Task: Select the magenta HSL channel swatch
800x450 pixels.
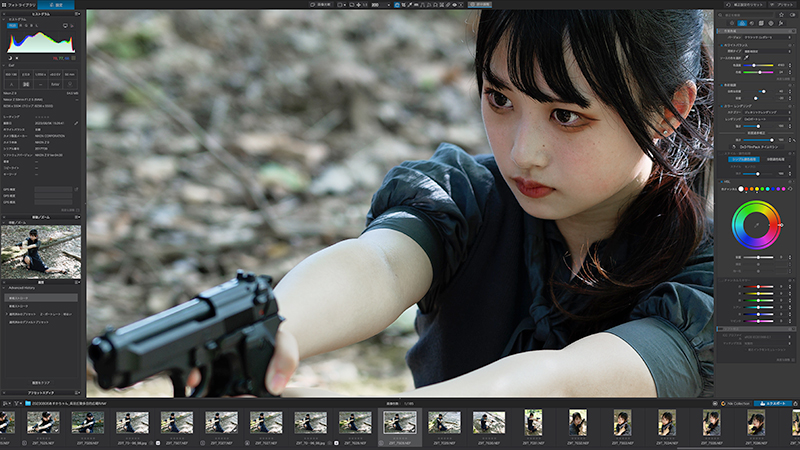Action: click(784, 189)
